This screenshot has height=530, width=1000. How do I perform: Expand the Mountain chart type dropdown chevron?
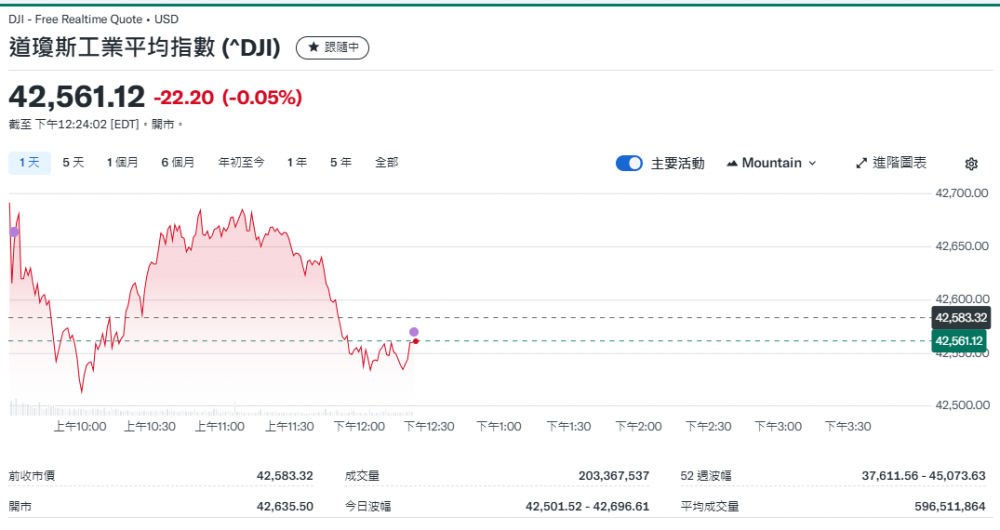tap(812, 163)
